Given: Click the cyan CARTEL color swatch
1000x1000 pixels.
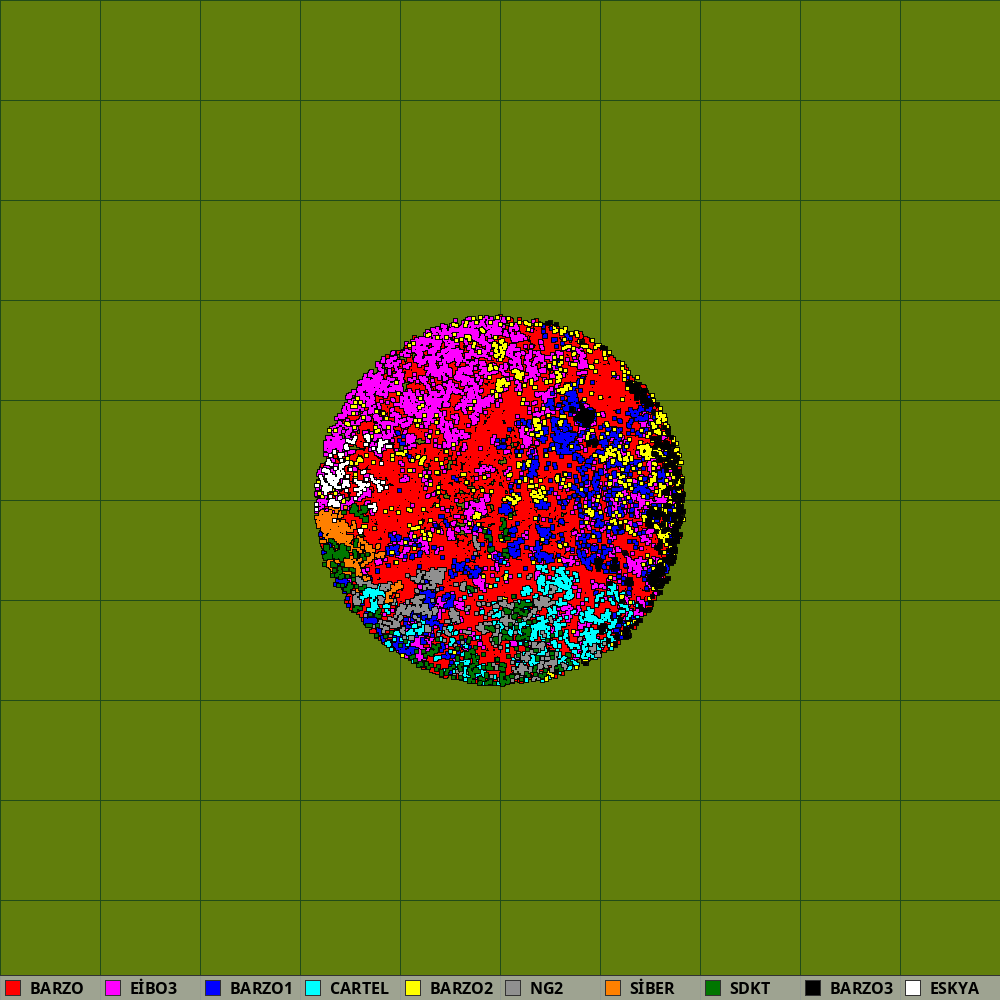Looking at the screenshot, I should click(313, 988).
